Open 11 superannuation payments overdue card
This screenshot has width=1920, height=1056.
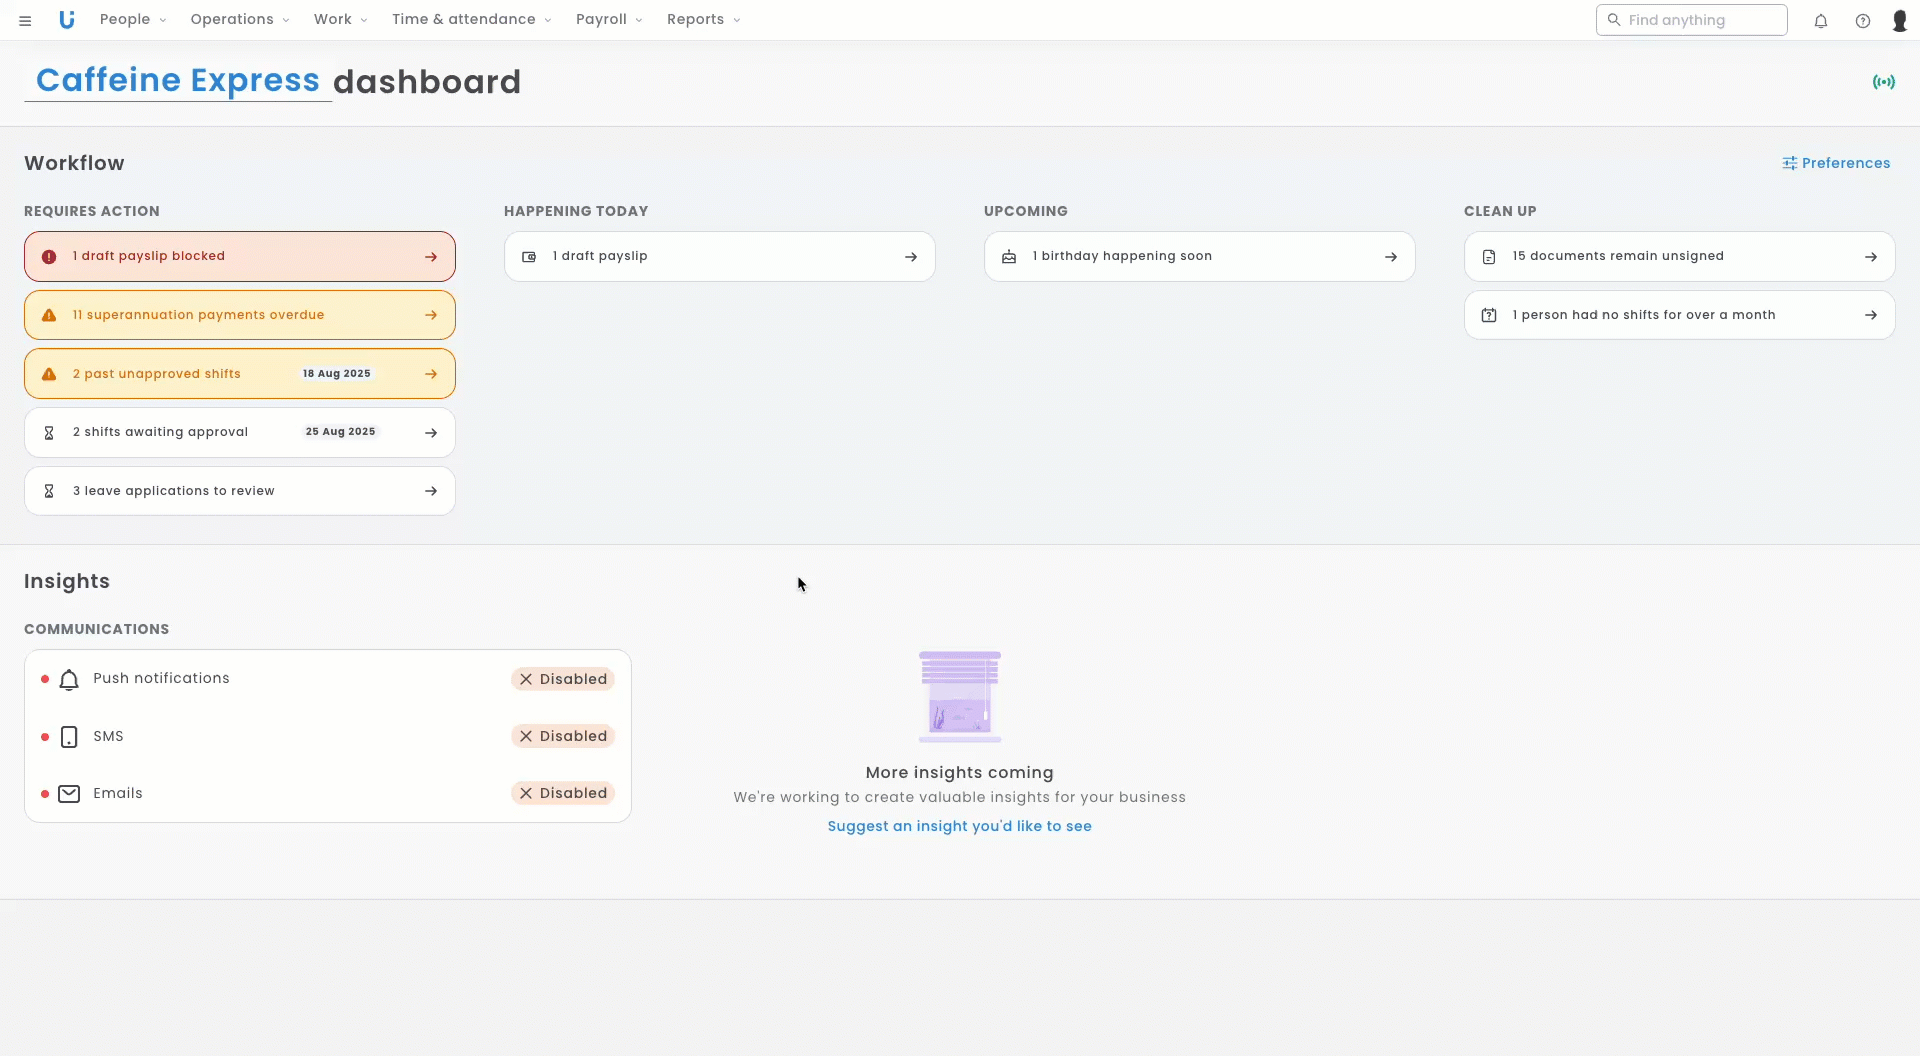coord(240,315)
